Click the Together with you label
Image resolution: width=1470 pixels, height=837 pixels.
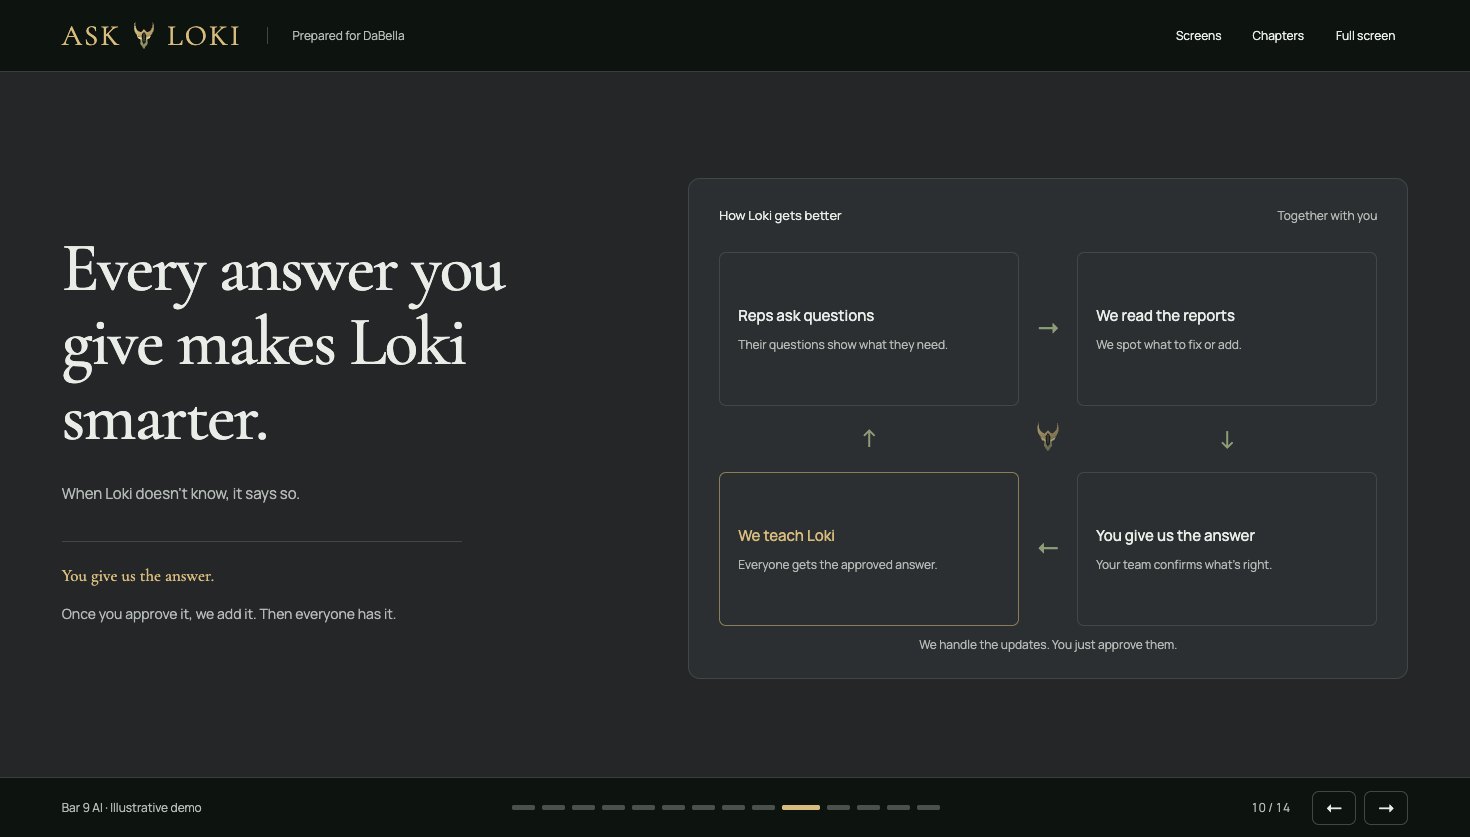click(1327, 216)
